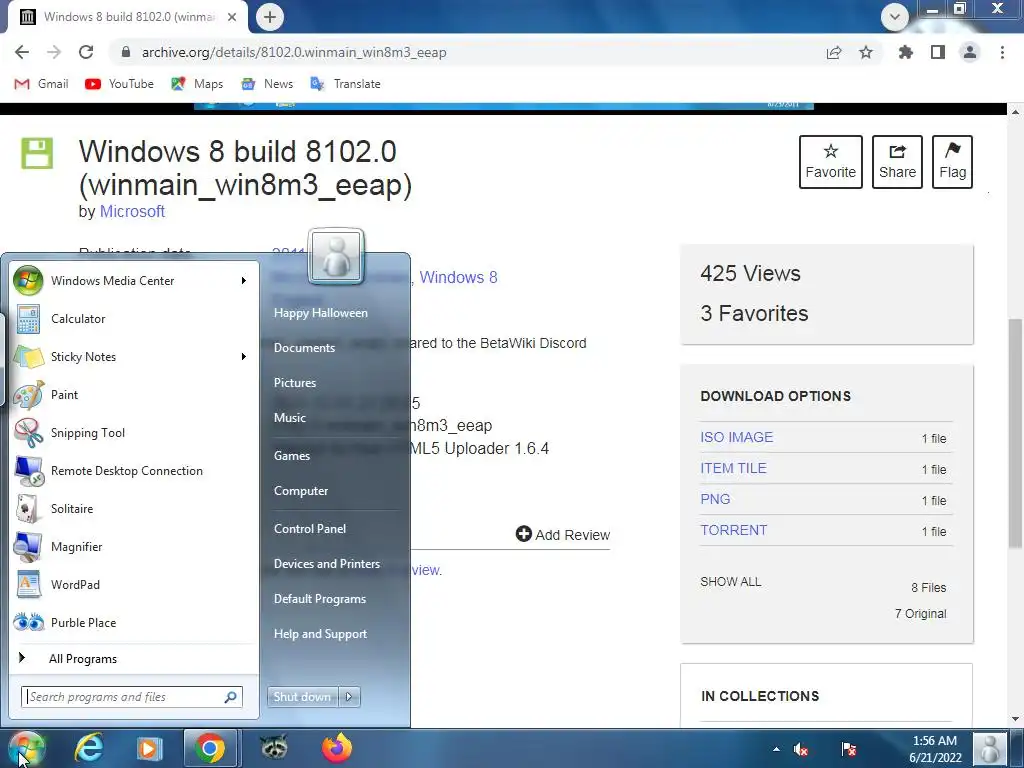Viewport: 1024px width, 768px height.
Task: Open Translate bookmark
Action: click(x=345, y=84)
